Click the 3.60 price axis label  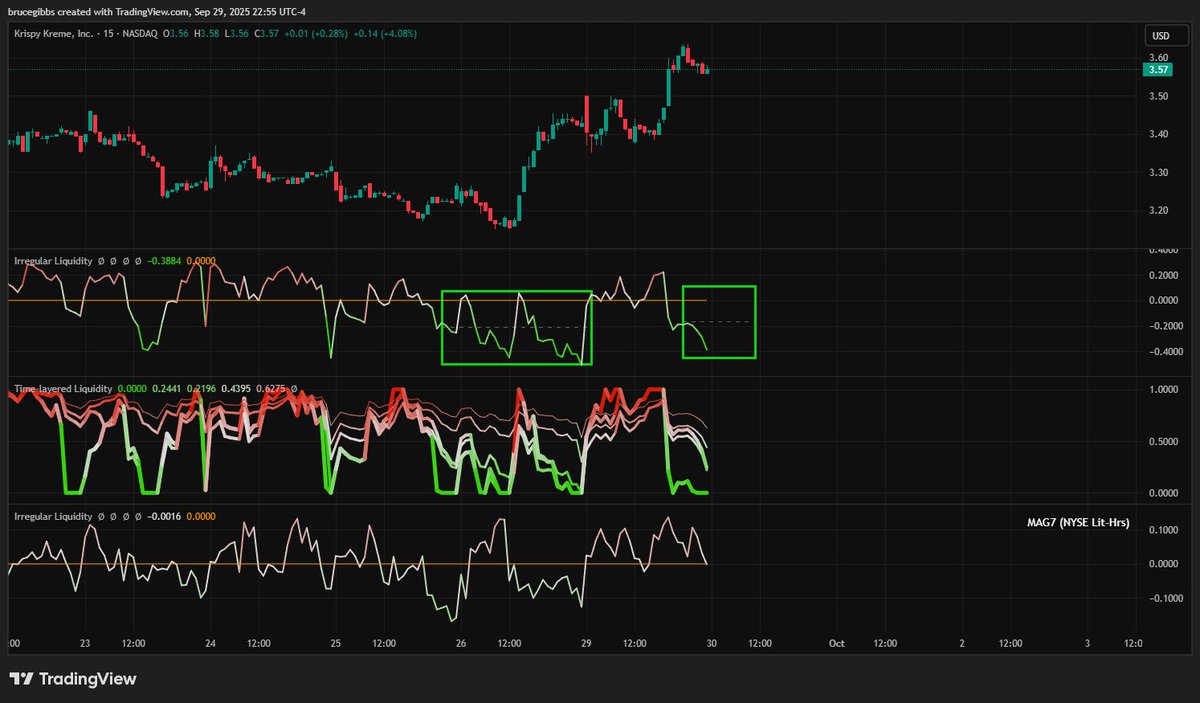(1159, 58)
